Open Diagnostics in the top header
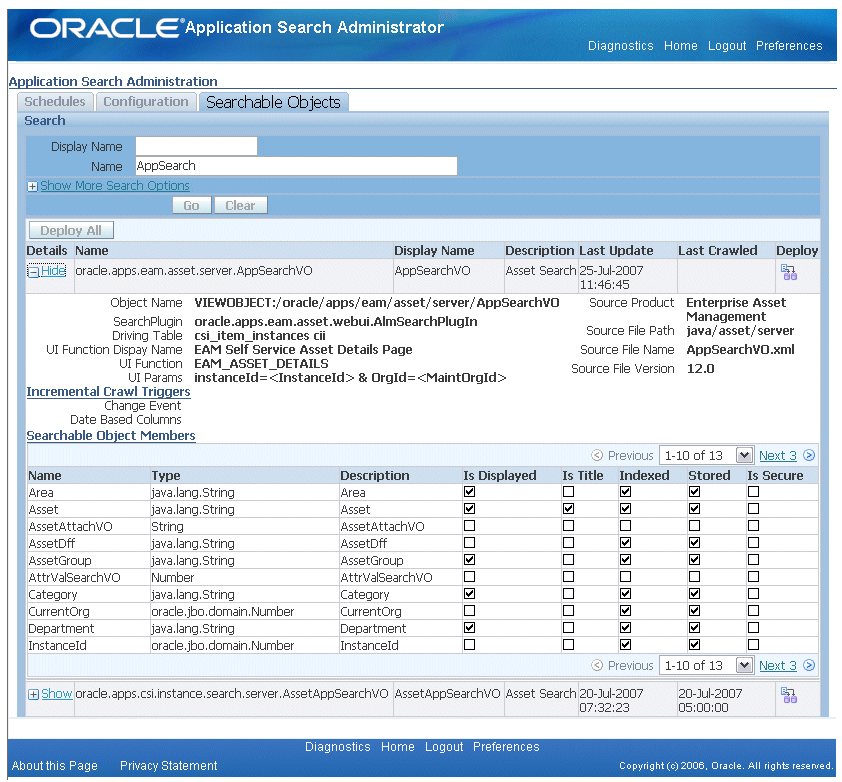The image size is (842, 782). 620,46
